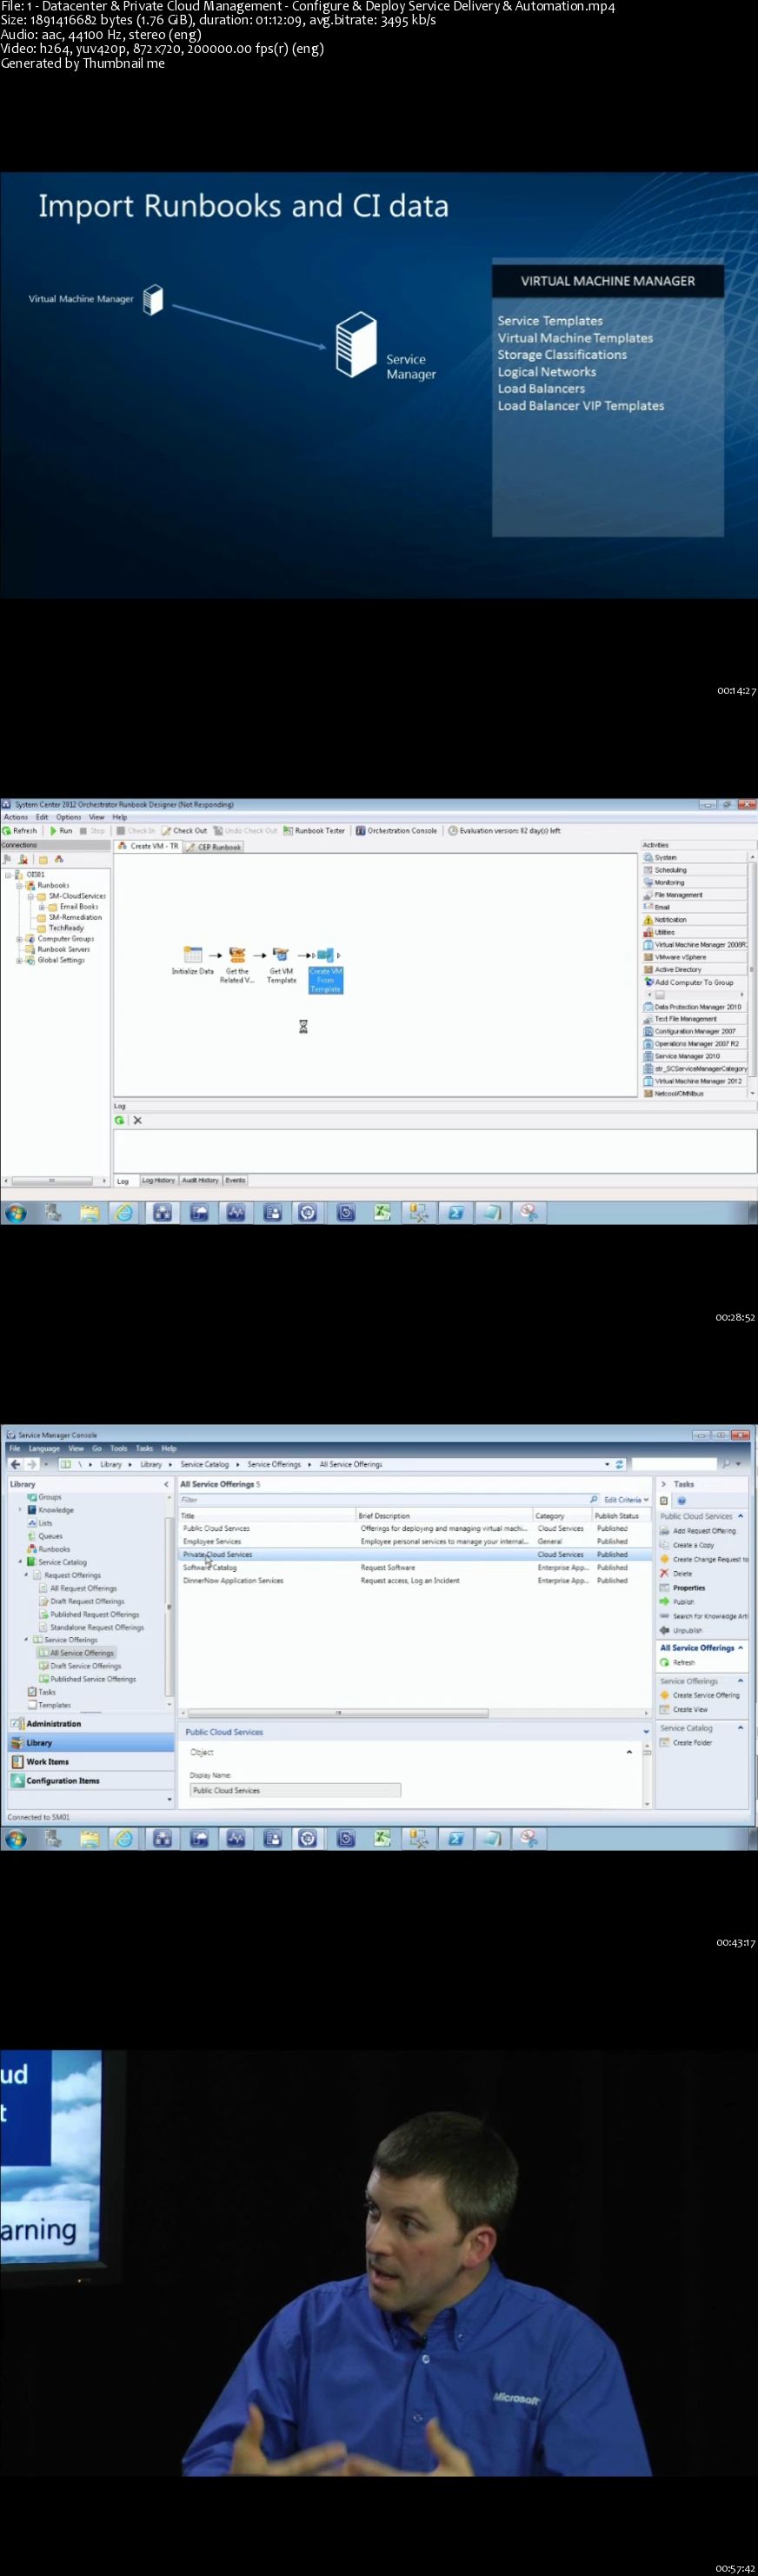Click Refresh icon in Runbook Designer toolbar
This screenshot has height=2576, width=758.
(7, 830)
